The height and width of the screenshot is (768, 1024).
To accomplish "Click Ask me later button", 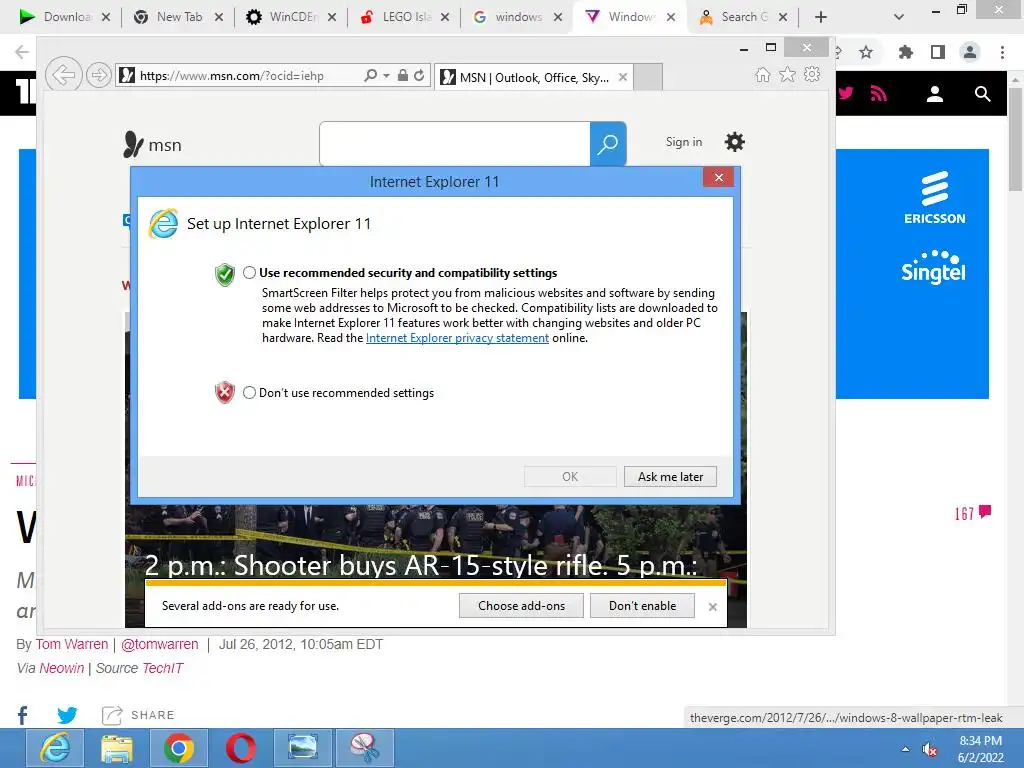I will tap(670, 477).
